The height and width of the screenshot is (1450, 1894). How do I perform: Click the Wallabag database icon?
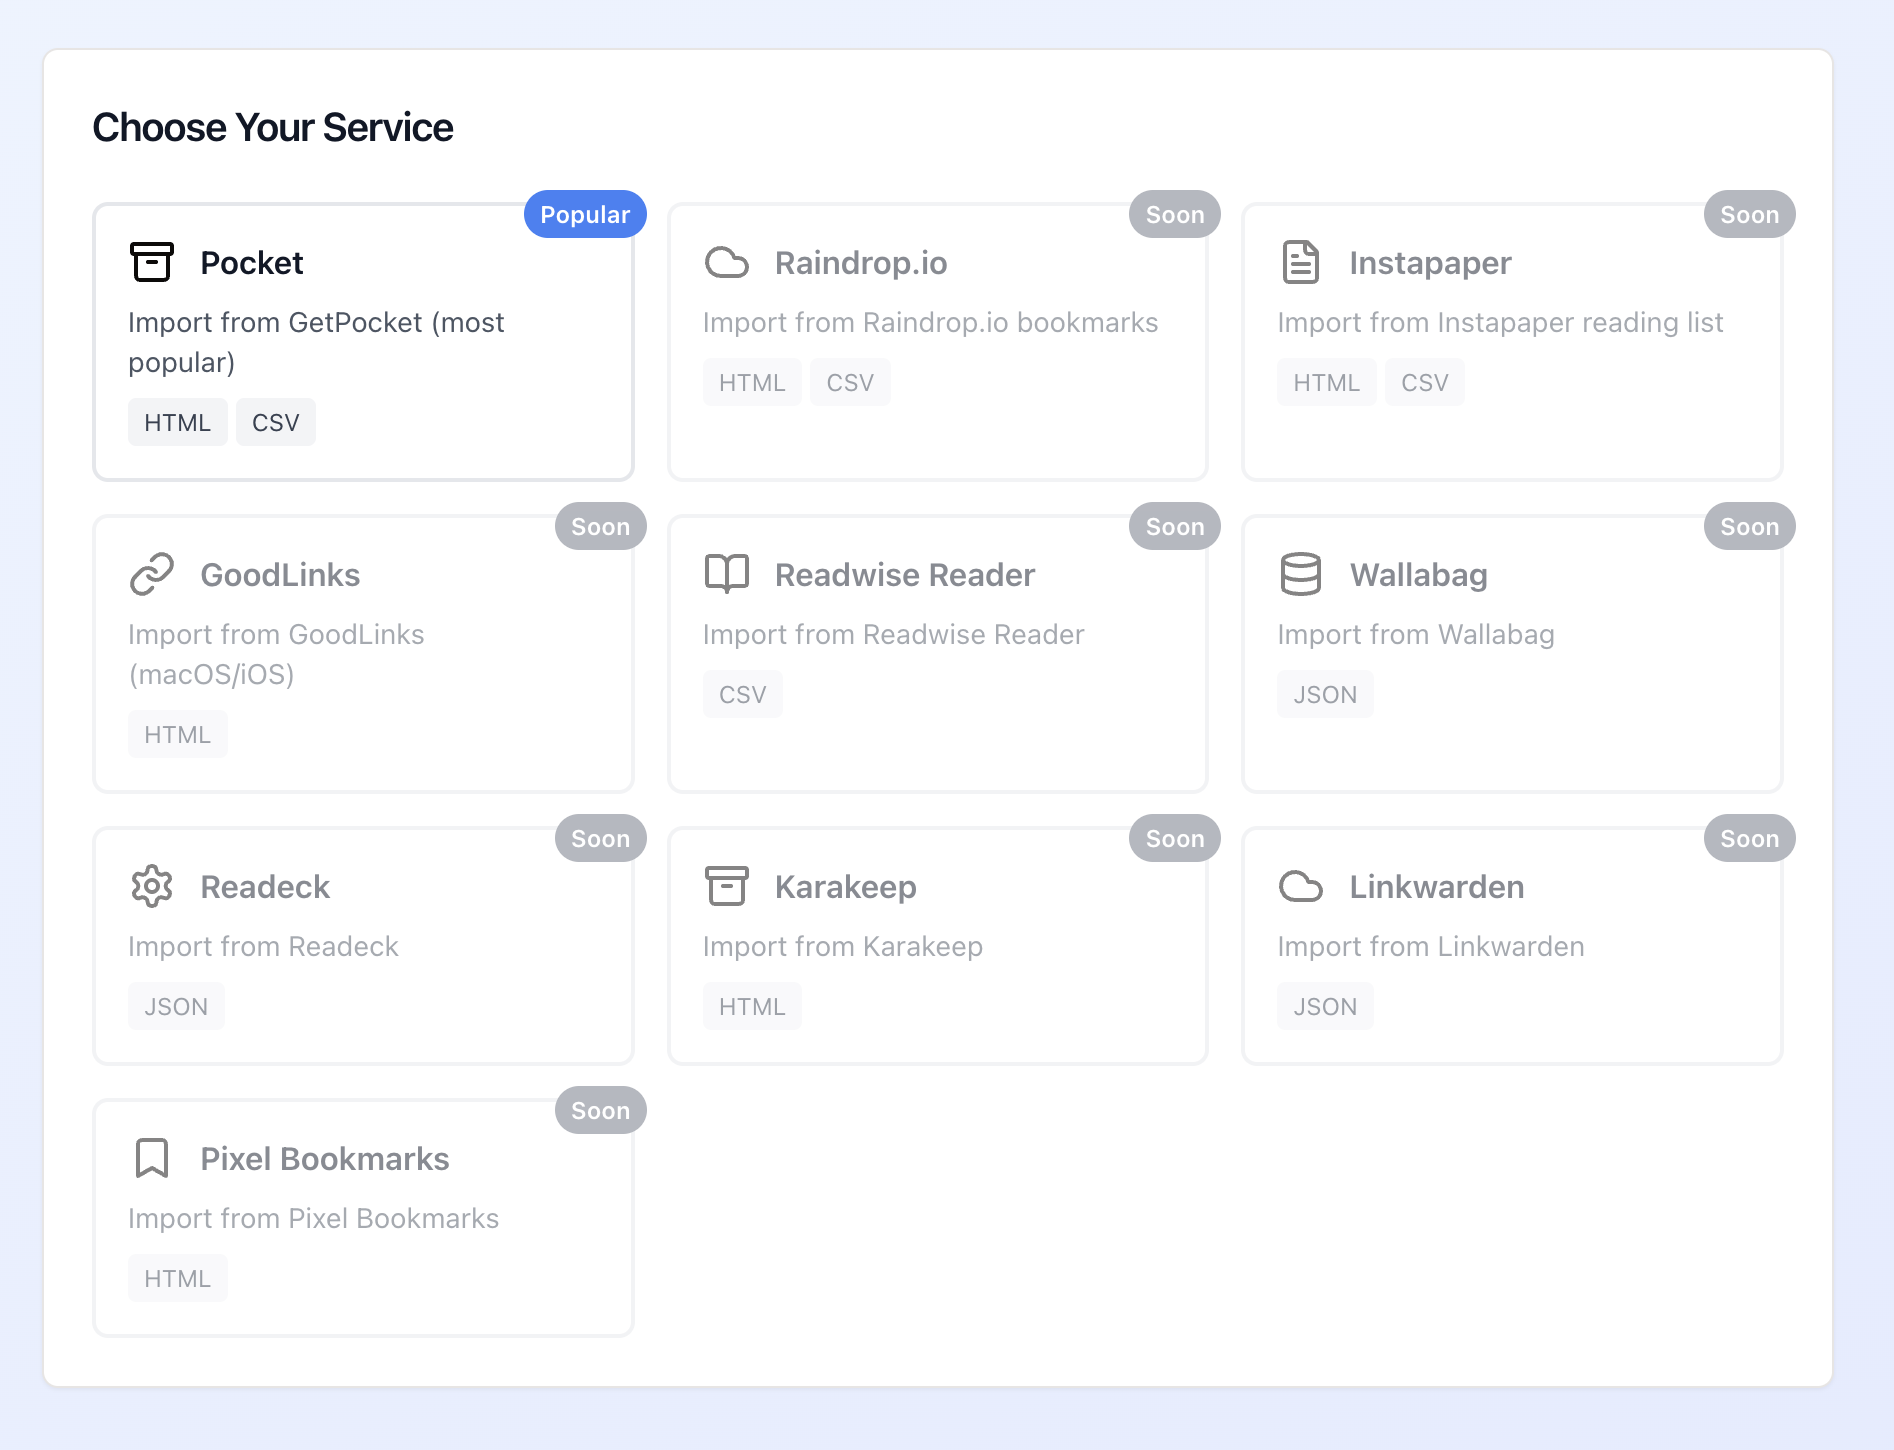pos(1301,574)
